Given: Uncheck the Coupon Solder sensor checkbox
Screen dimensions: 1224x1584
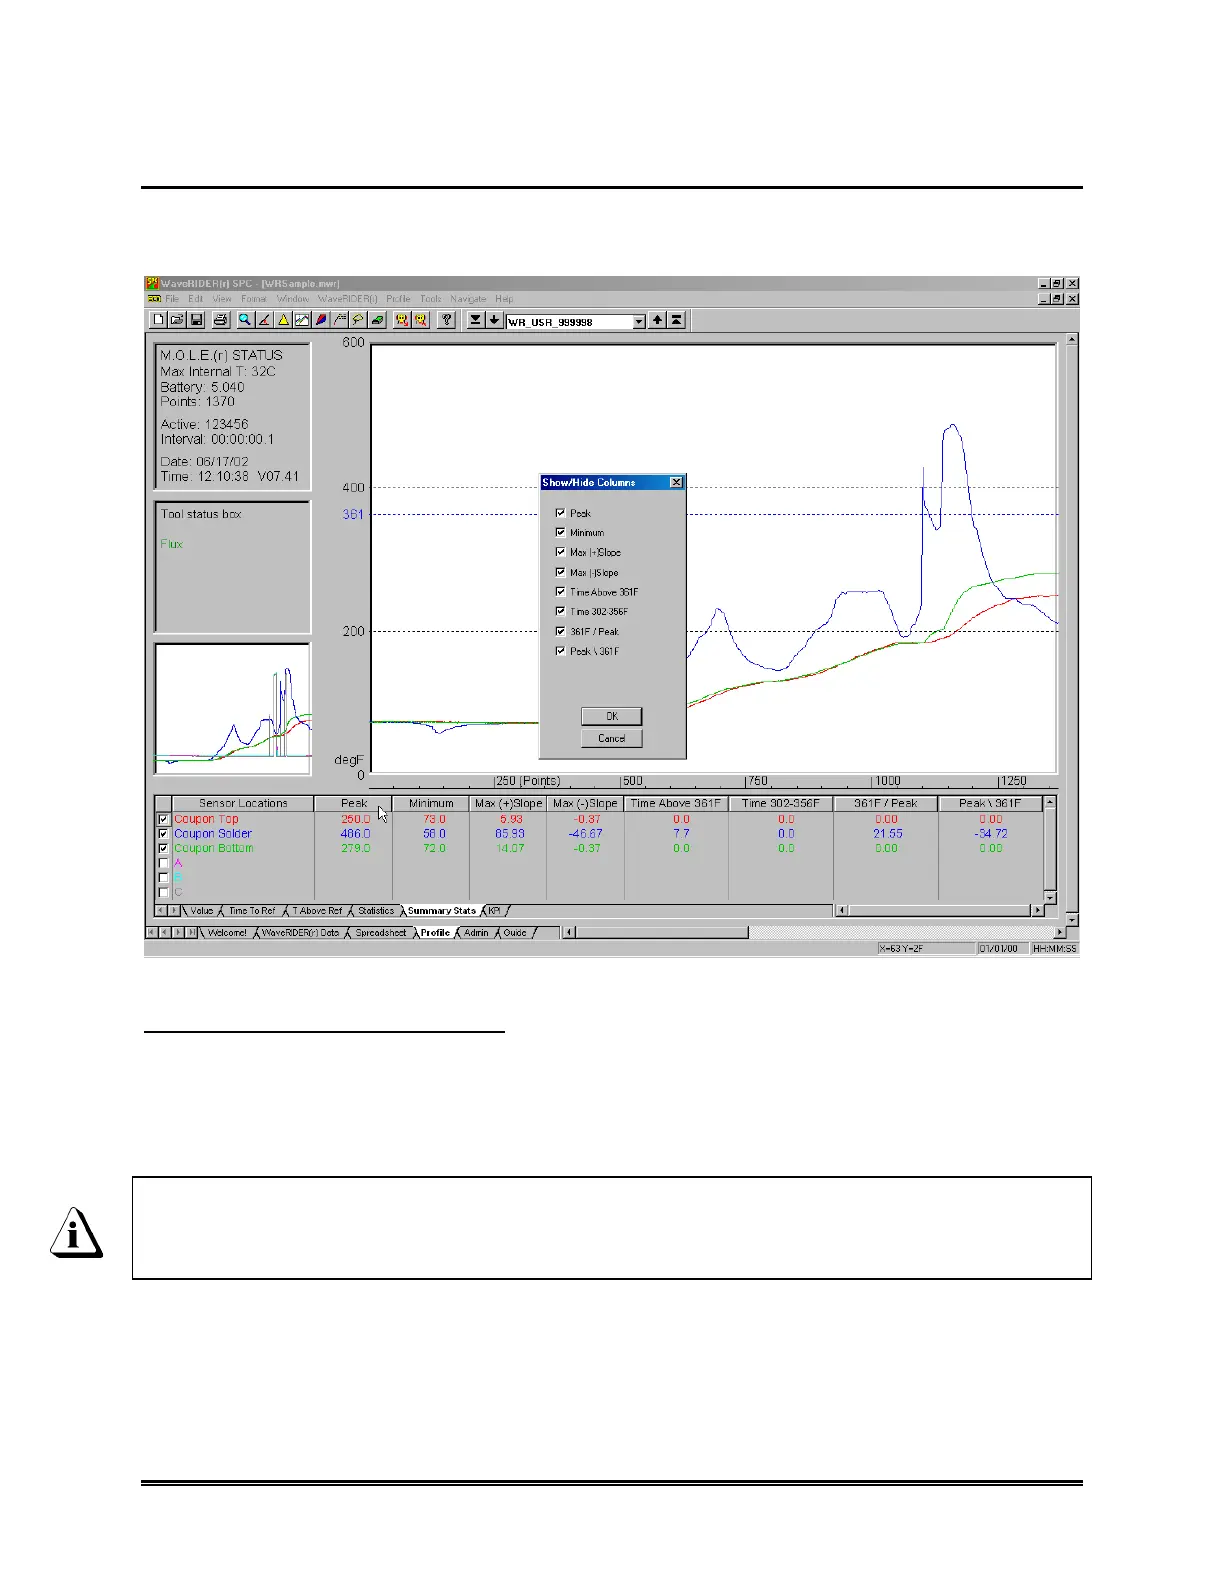Looking at the screenshot, I should click(x=164, y=833).
